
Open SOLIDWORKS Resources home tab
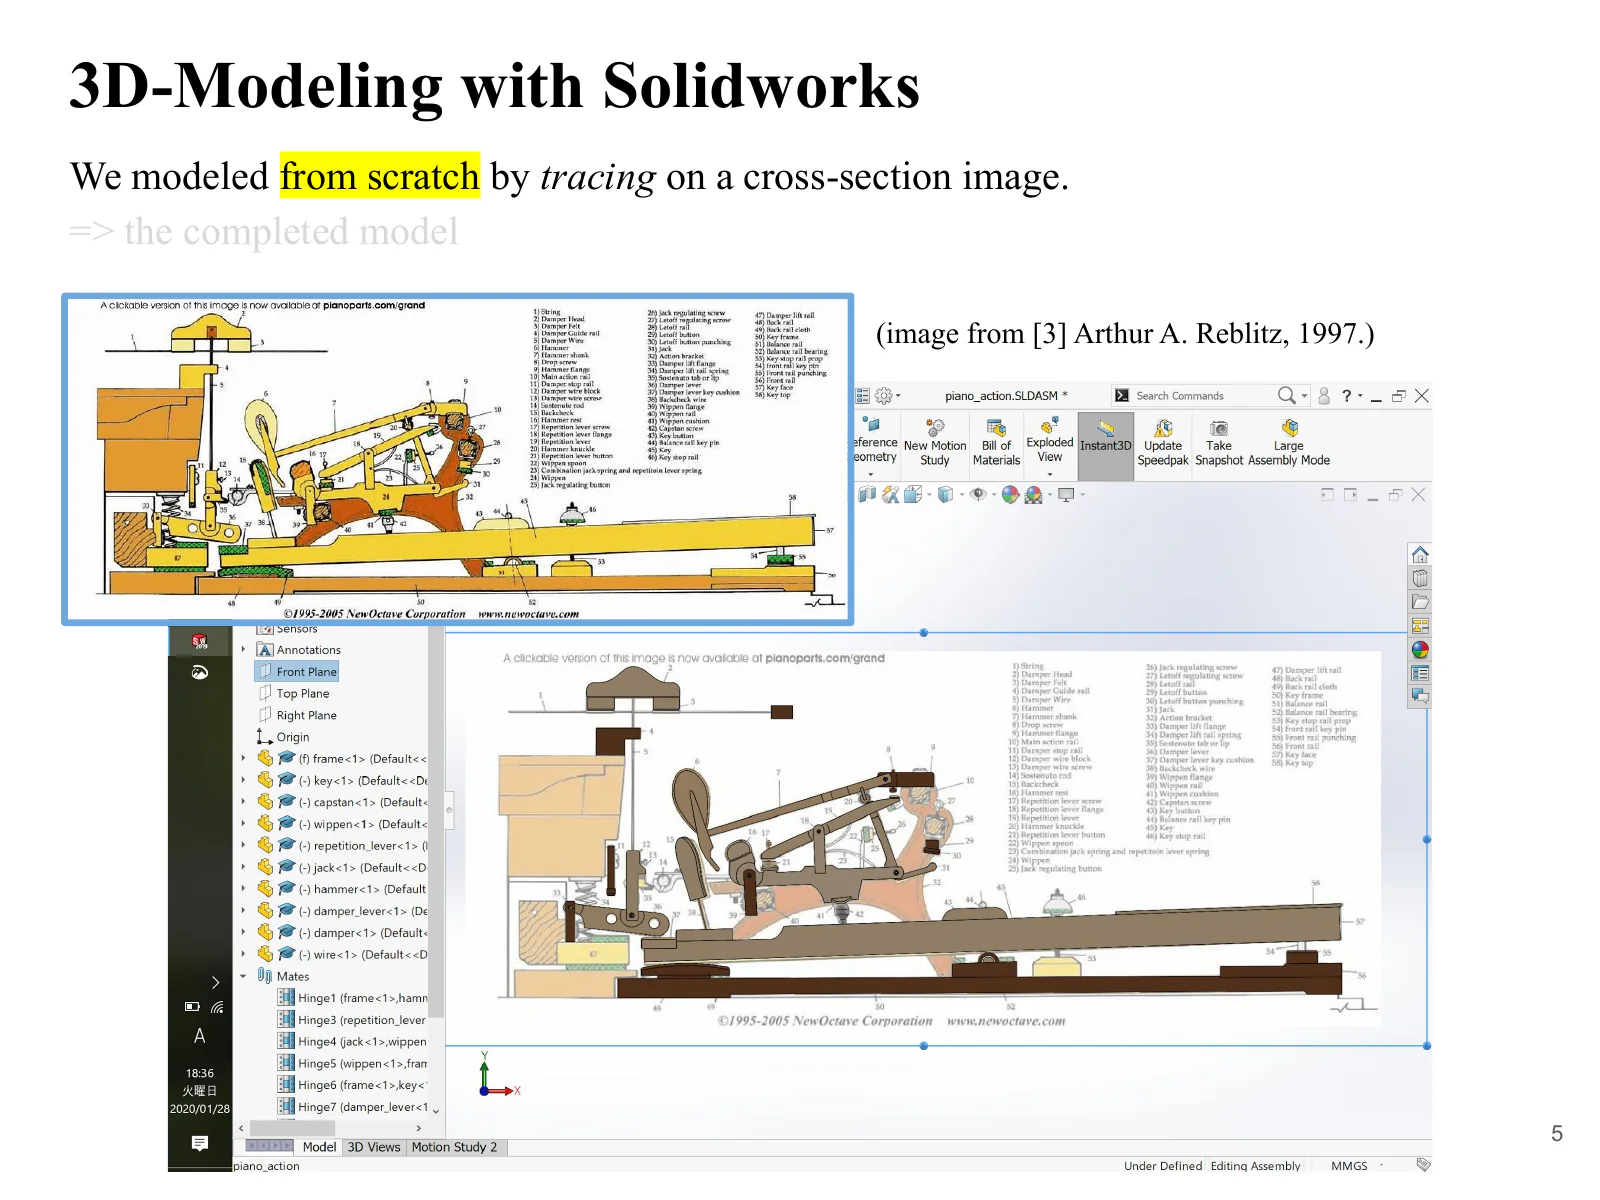click(1420, 555)
